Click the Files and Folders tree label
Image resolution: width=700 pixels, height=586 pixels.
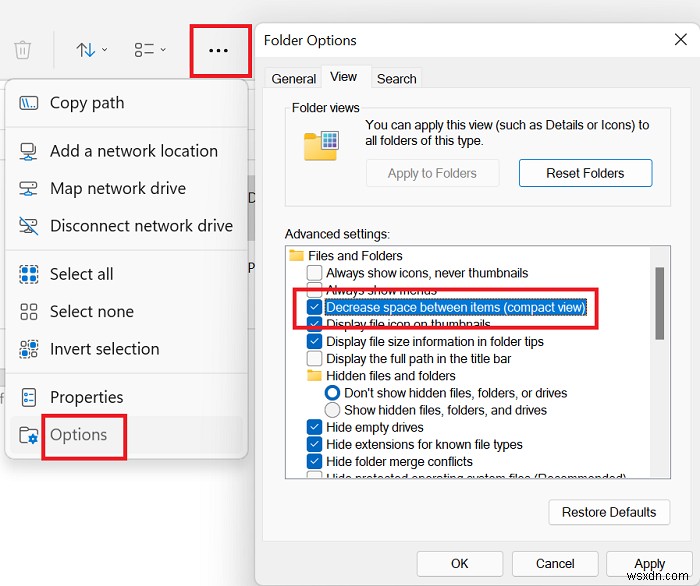pos(355,256)
